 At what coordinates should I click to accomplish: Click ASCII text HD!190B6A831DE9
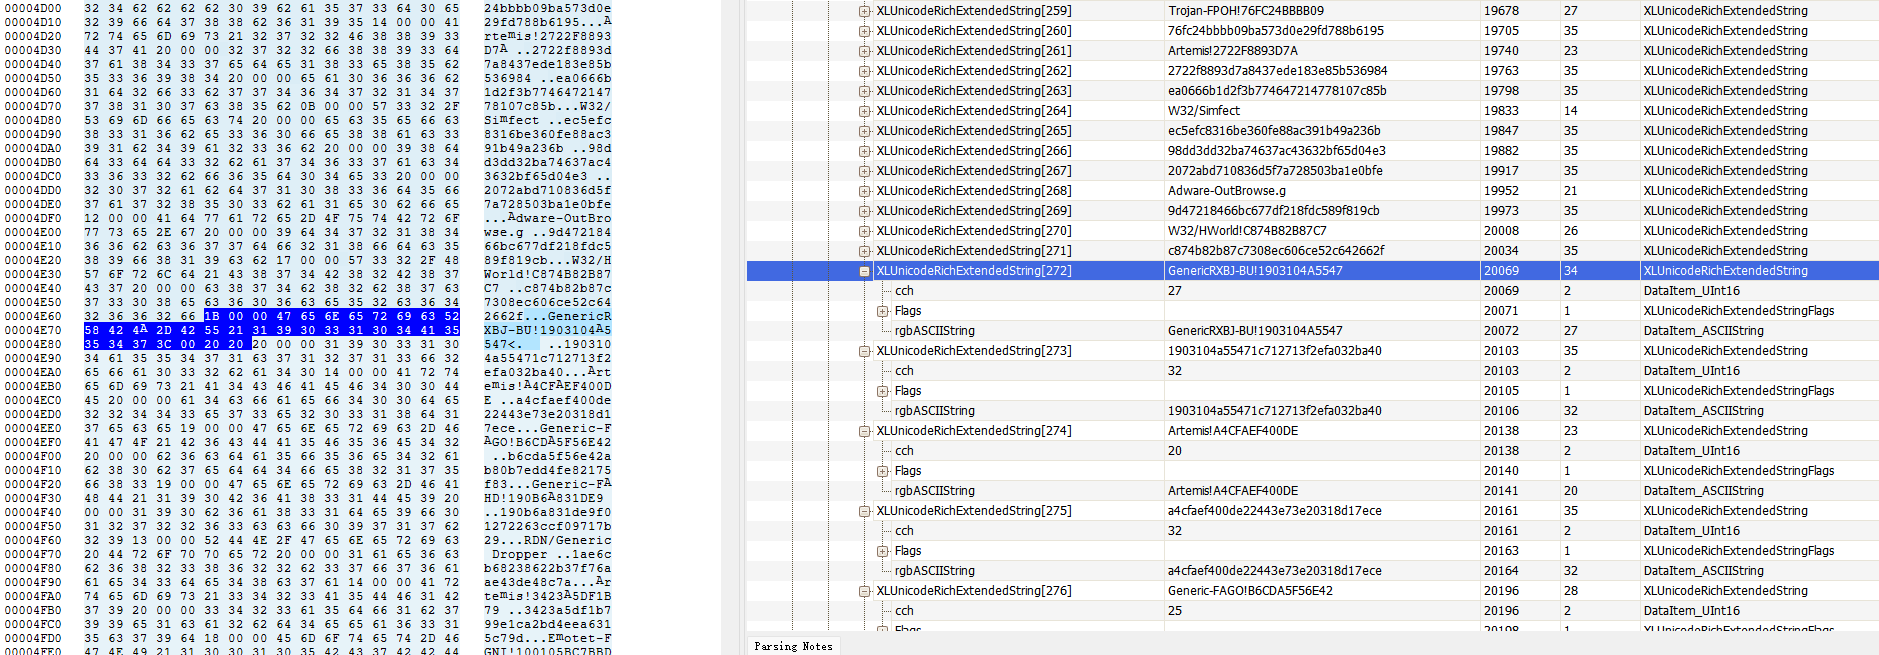pos(543,498)
